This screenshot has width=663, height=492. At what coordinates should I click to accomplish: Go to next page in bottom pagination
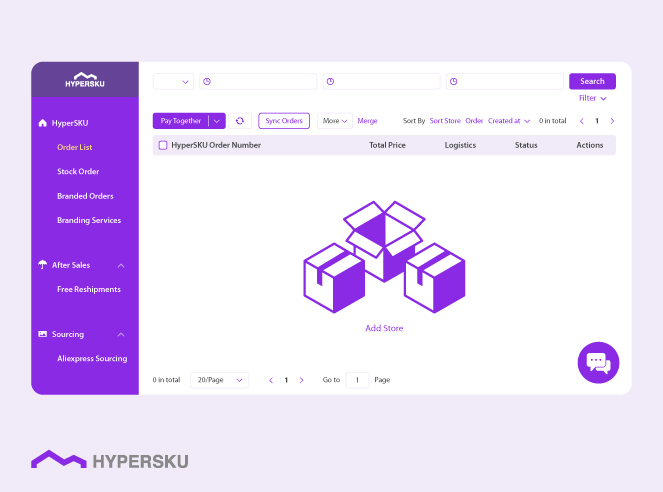coord(301,380)
